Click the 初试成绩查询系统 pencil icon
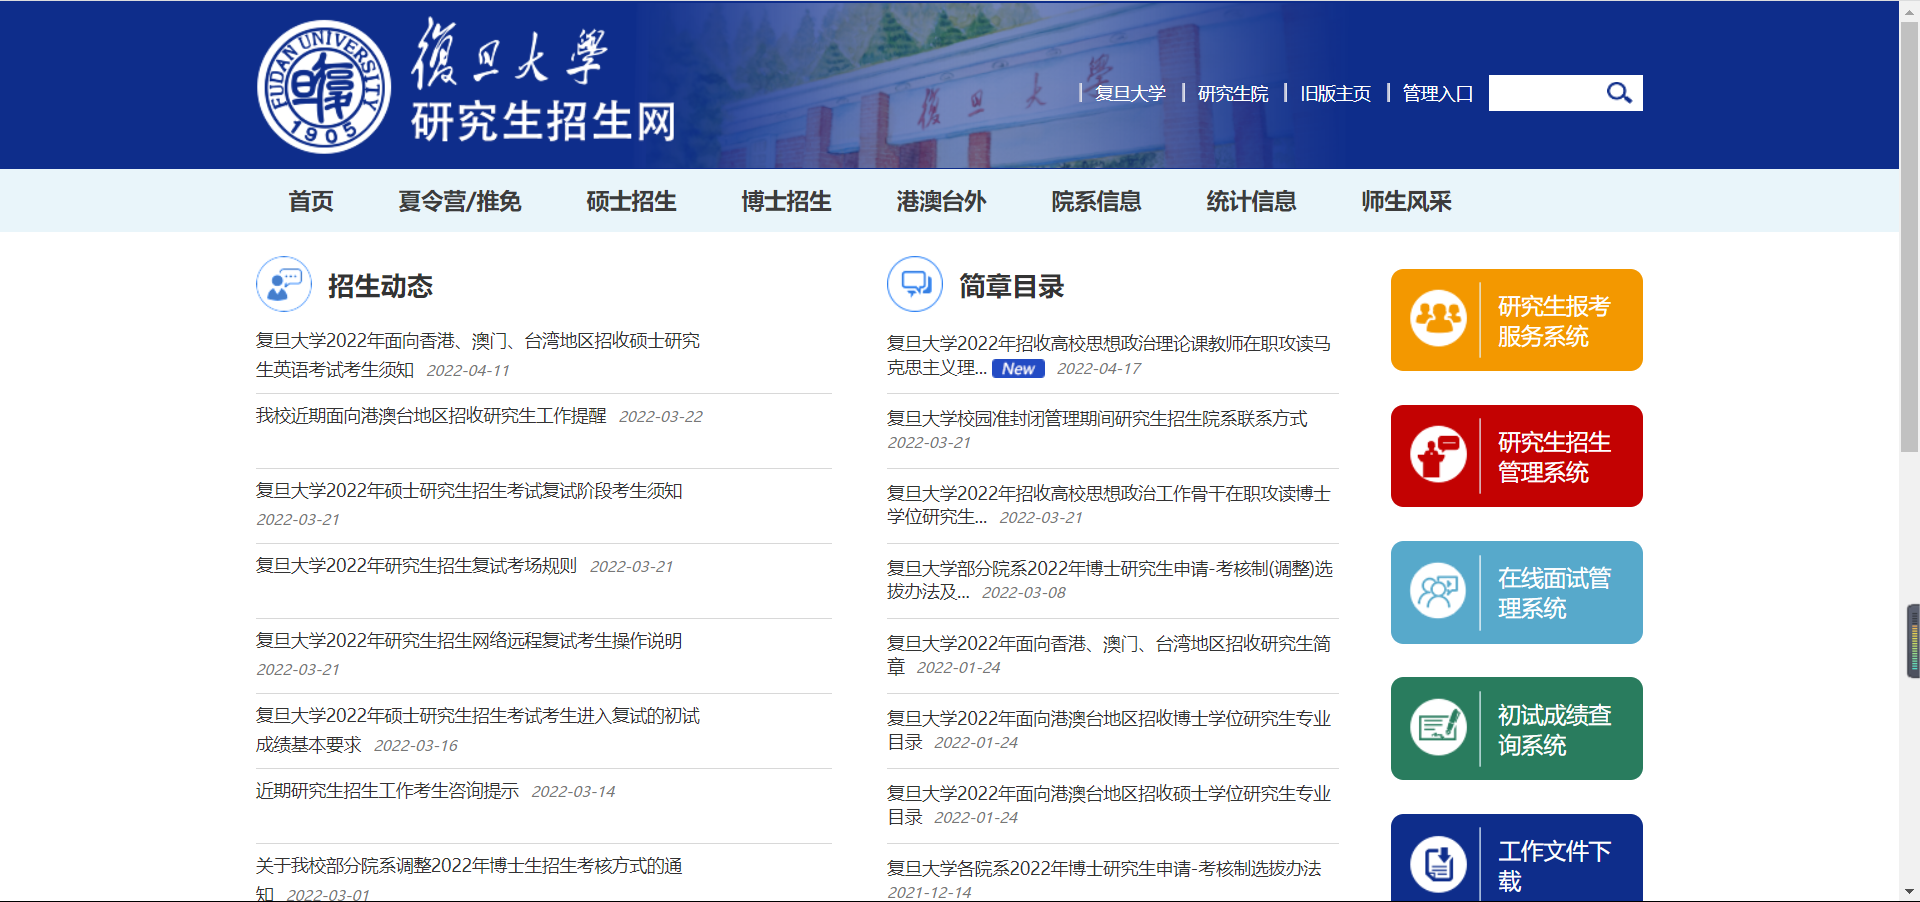This screenshot has height=902, width=1920. 1439,728
